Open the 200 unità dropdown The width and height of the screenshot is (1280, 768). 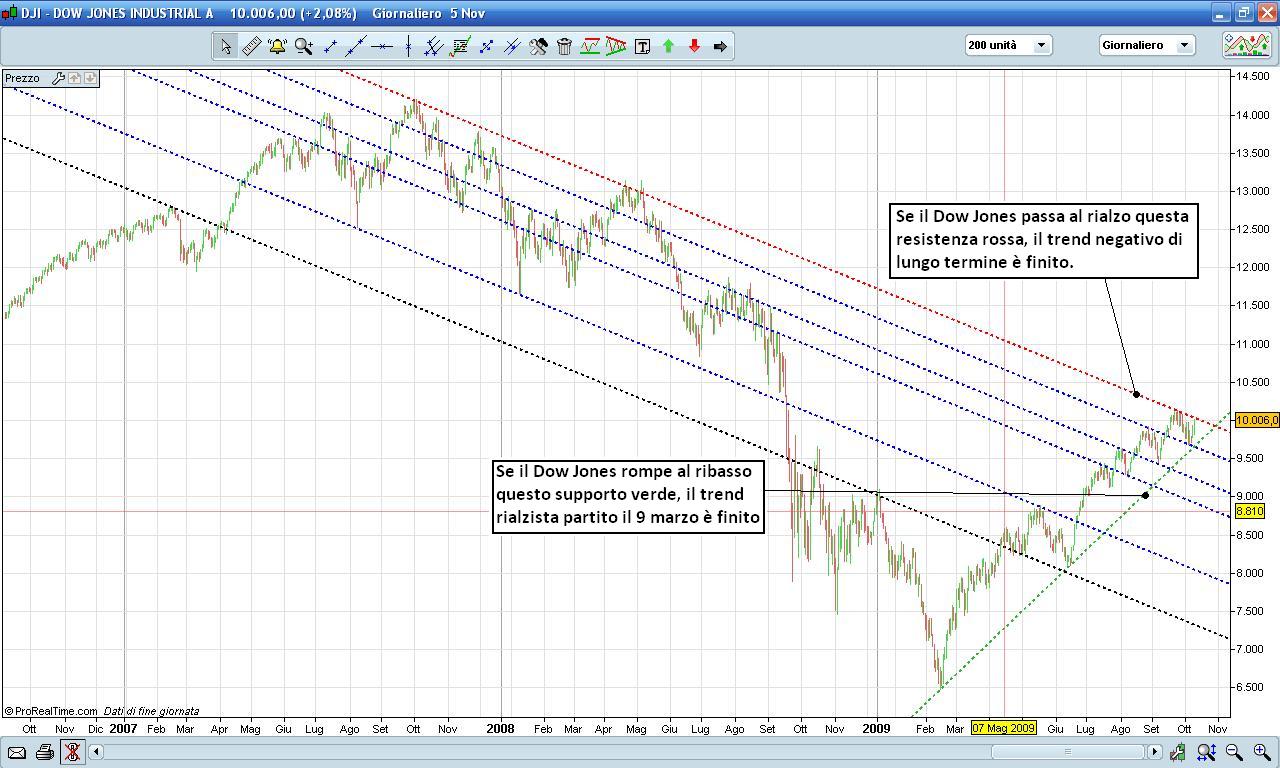[1008, 45]
